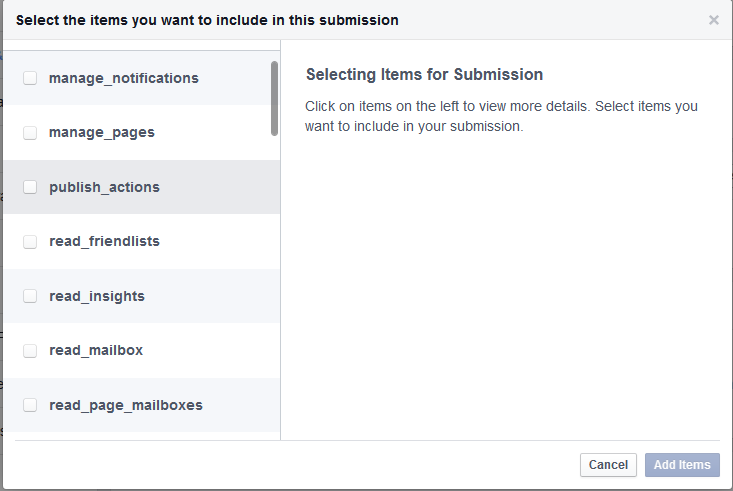Click the permissions list scrollbar thumb
The height and width of the screenshot is (491, 733).
click(x=275, y=98)
